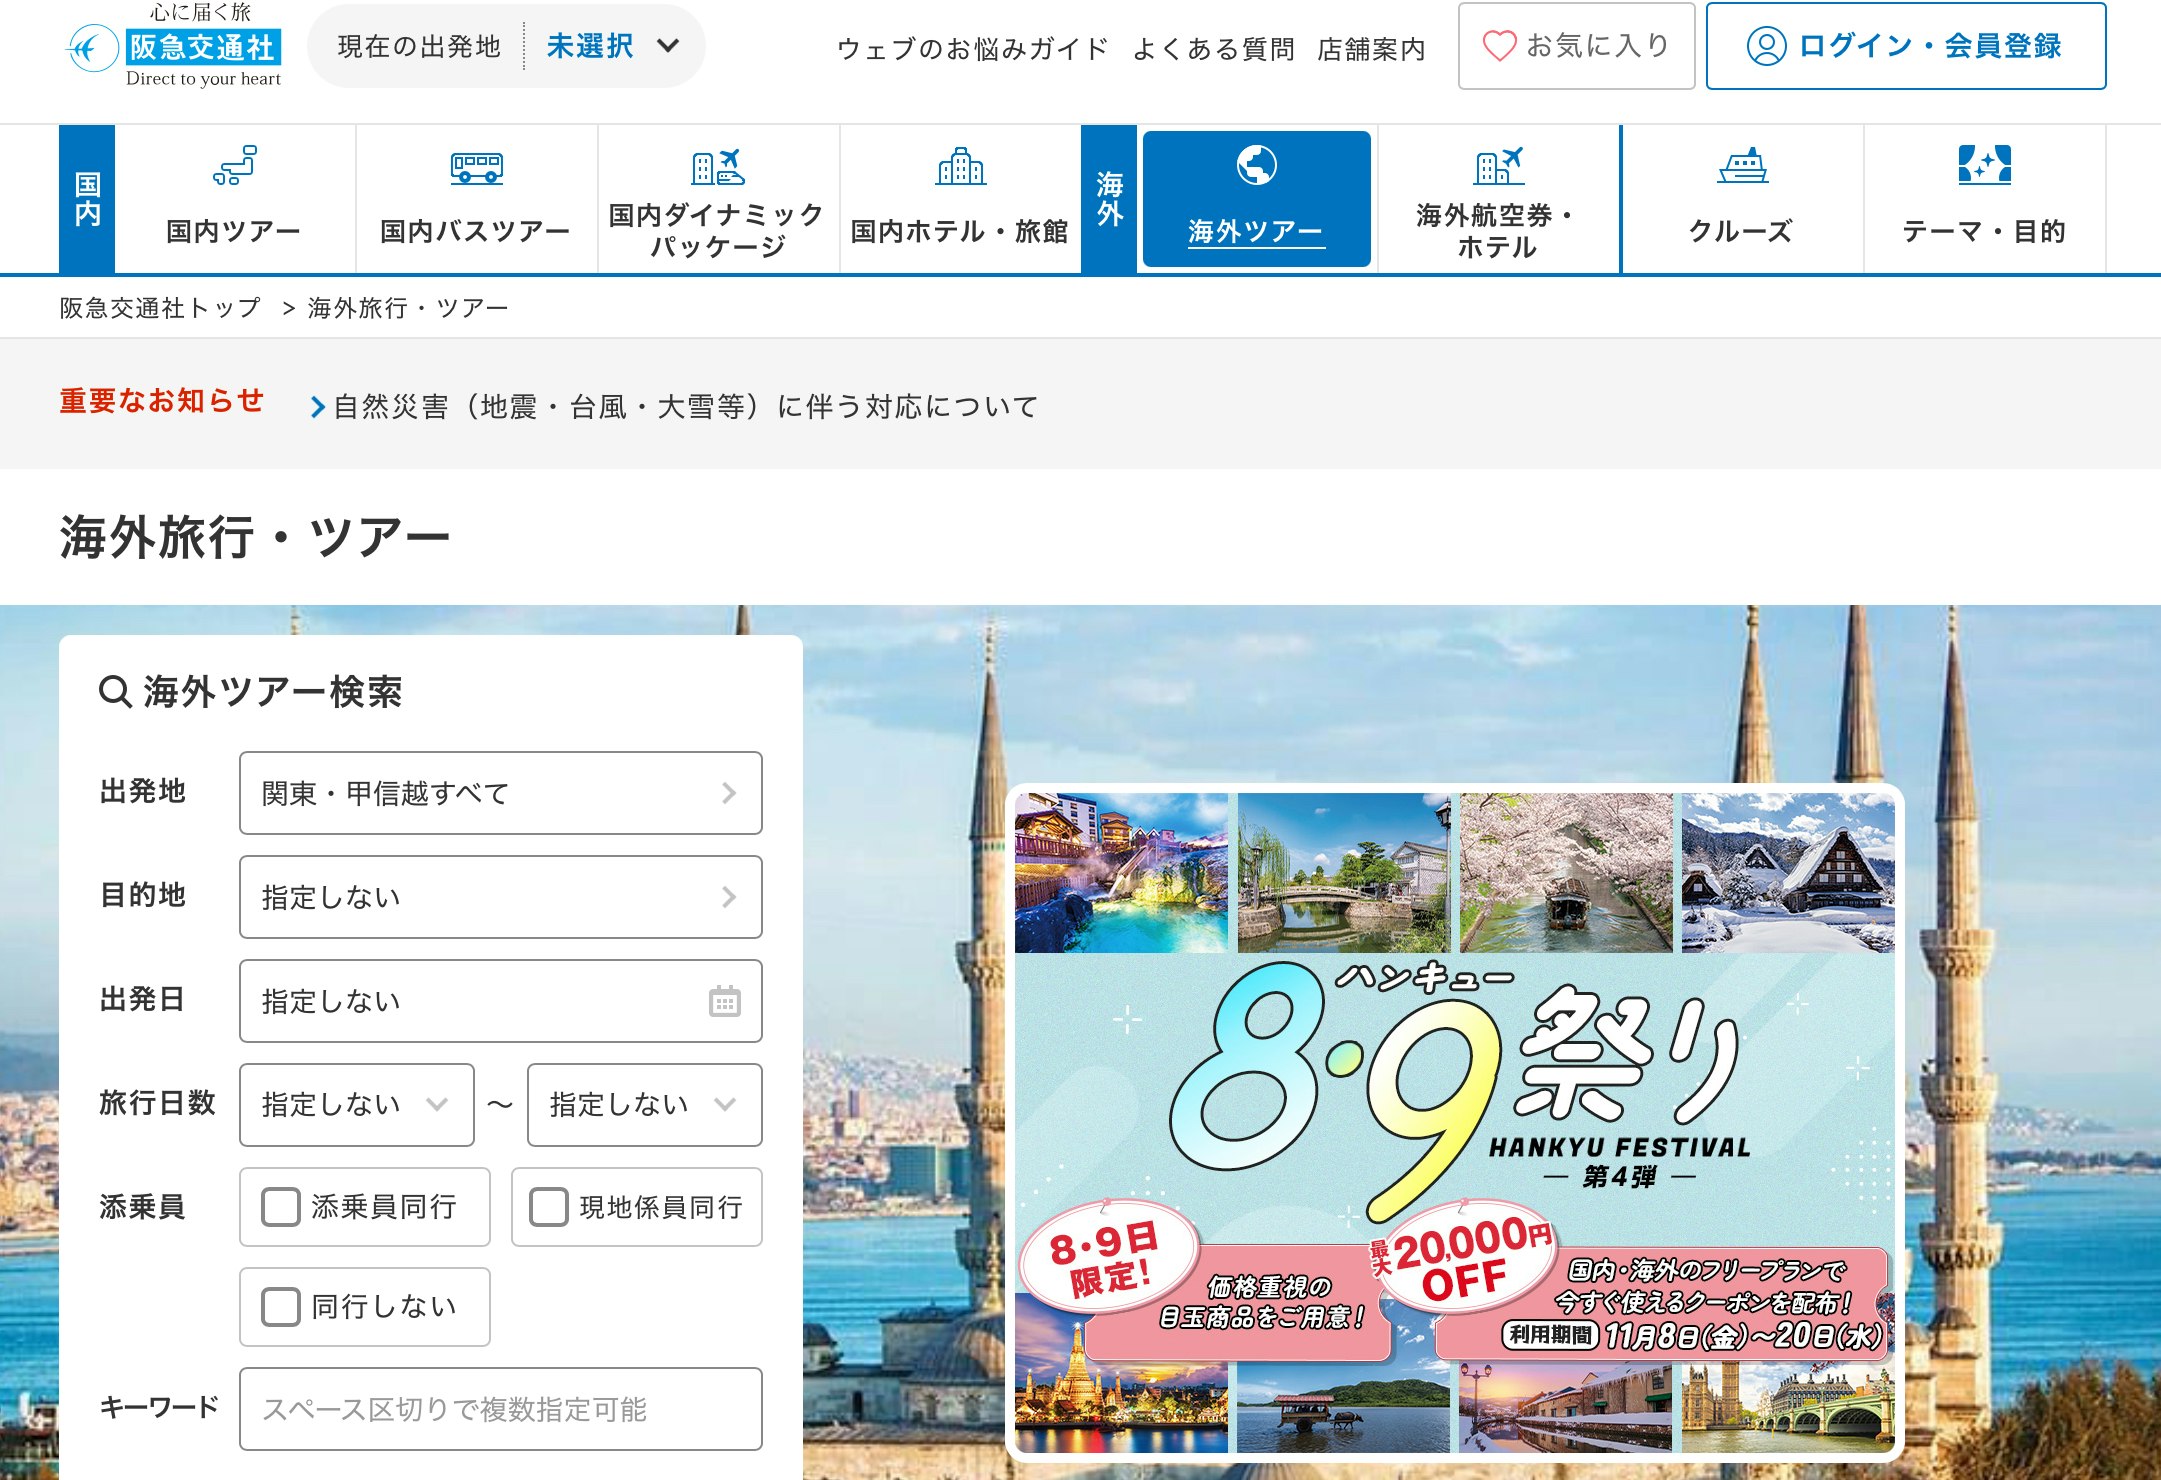Click the 国内ダイナミックパッケージ building-plane icon

point(718,166)
